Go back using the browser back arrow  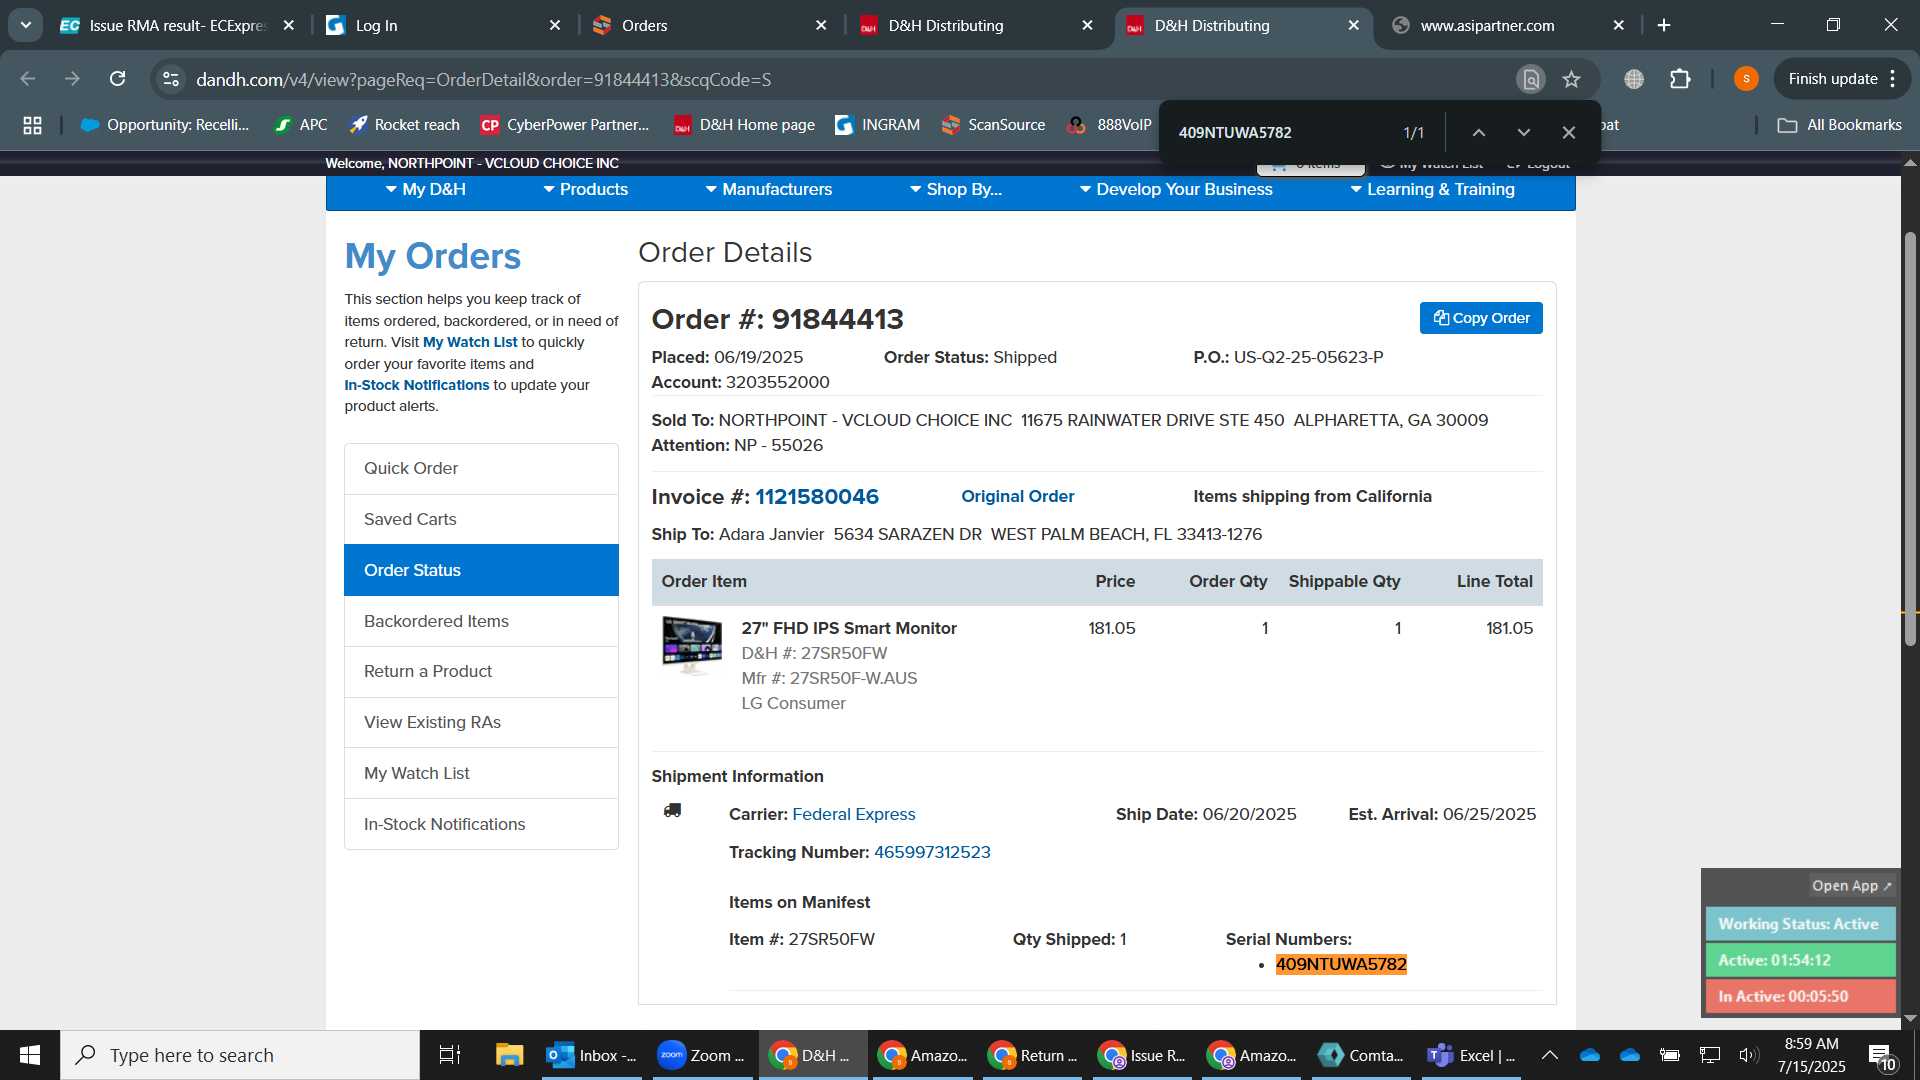coord(28,79)
